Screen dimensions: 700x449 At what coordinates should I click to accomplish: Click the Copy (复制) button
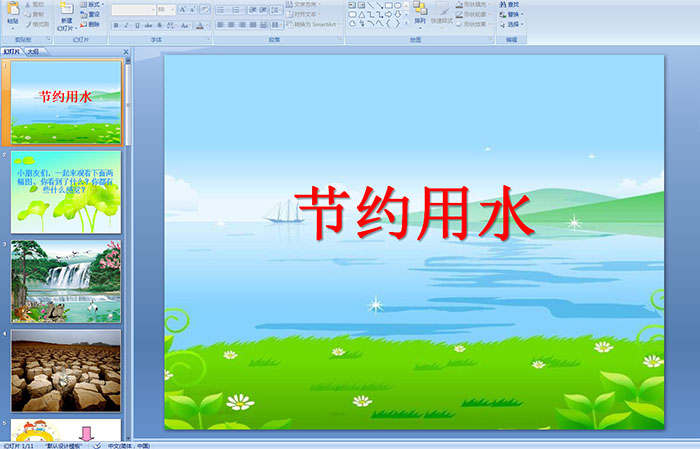pyautogui.click(x=35, y=14)
